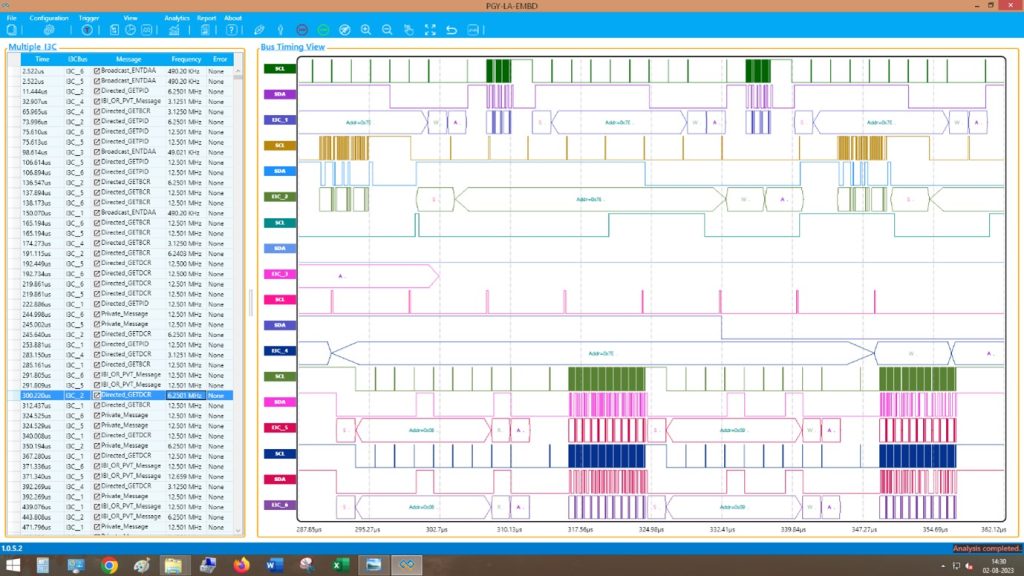The image size is (1024, 576).
Task: Undo last action with the undo icon
Action: point(450,30)
